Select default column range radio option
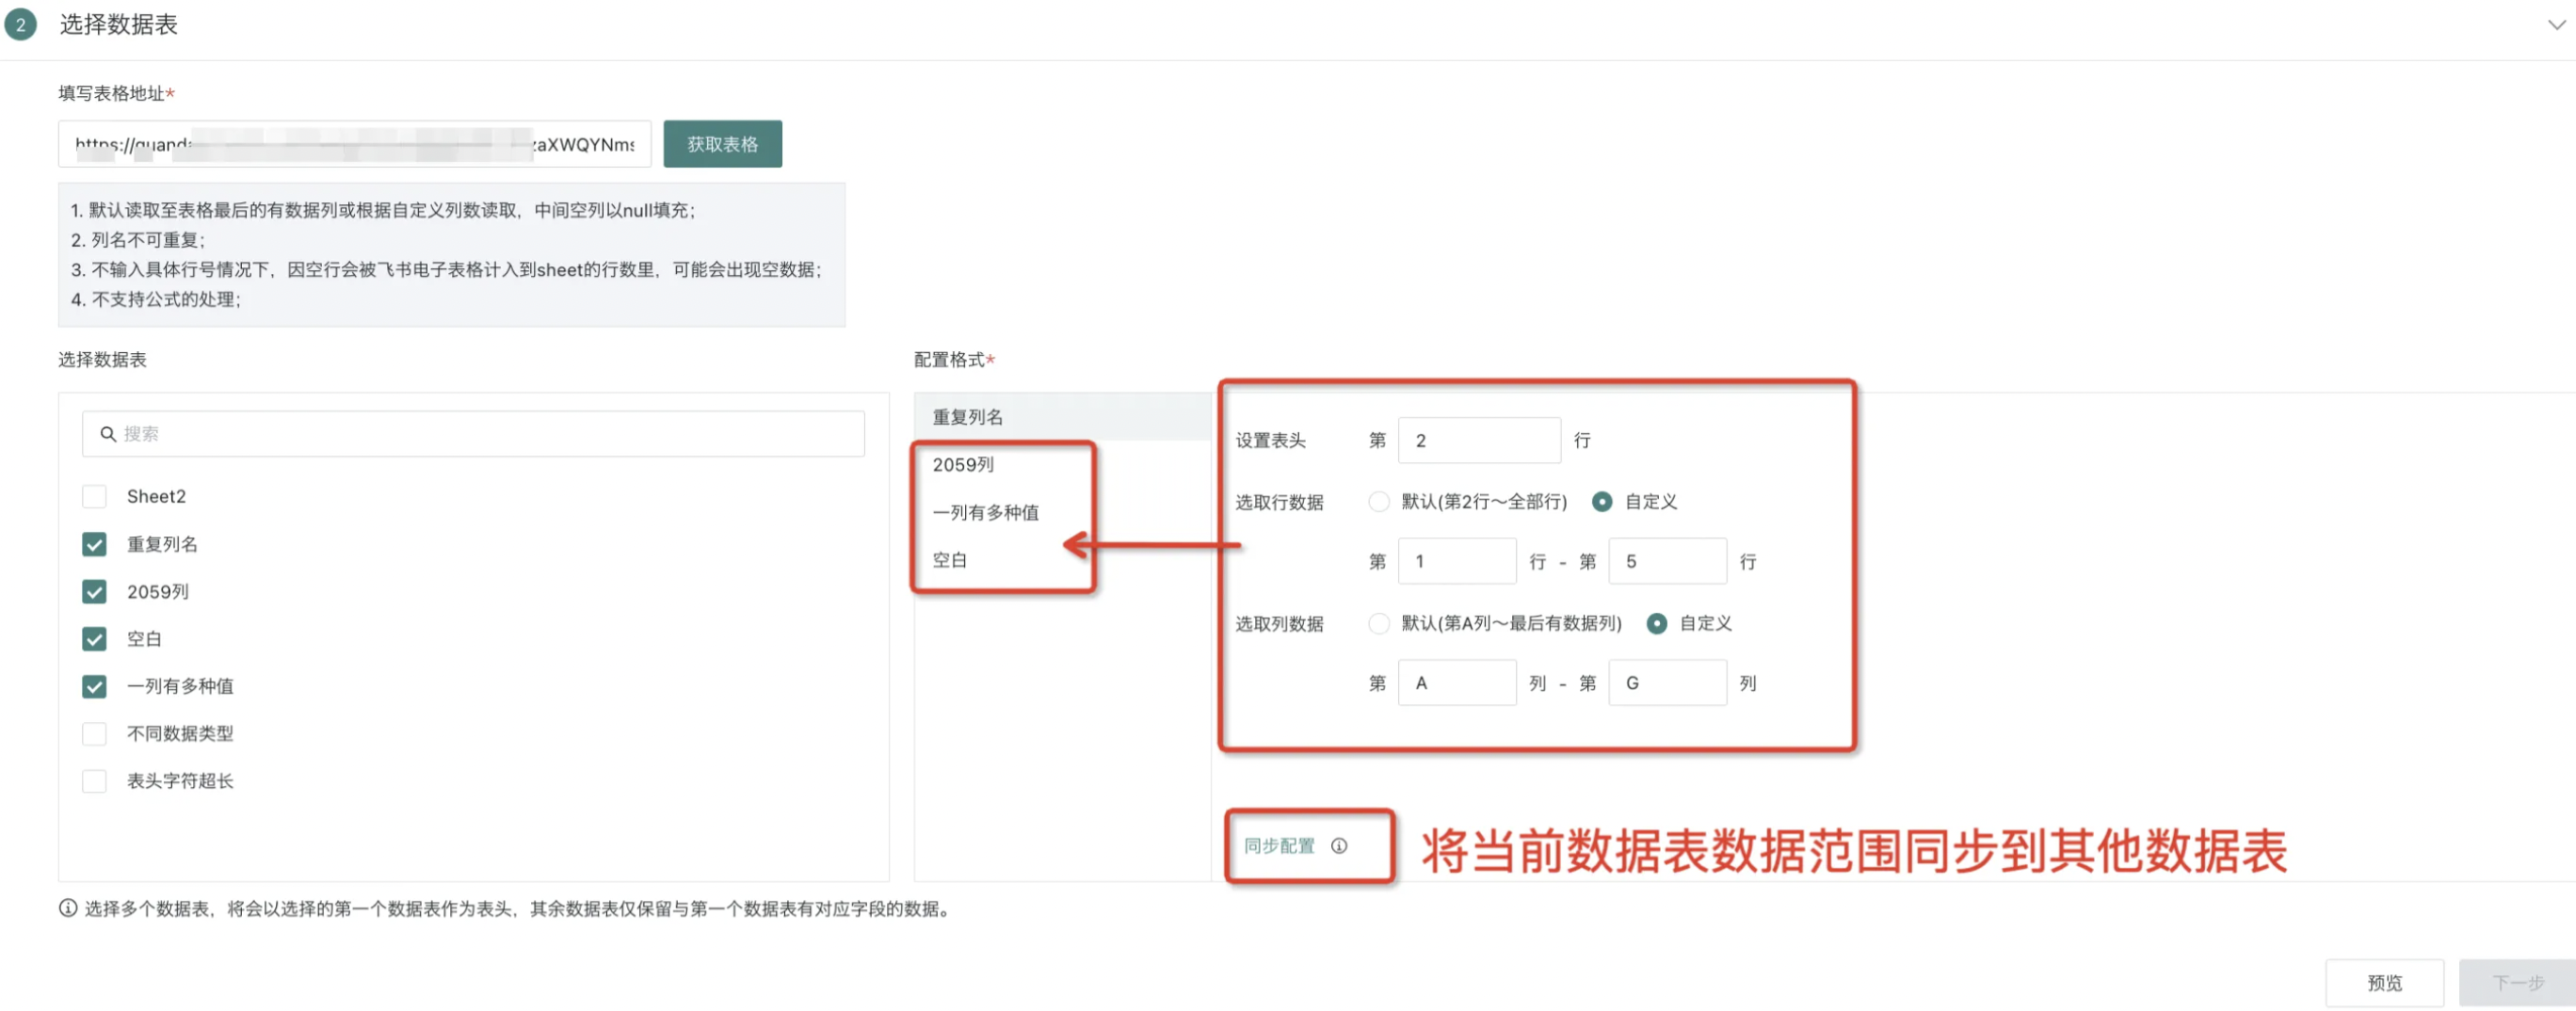 (x=1379, y=623)
